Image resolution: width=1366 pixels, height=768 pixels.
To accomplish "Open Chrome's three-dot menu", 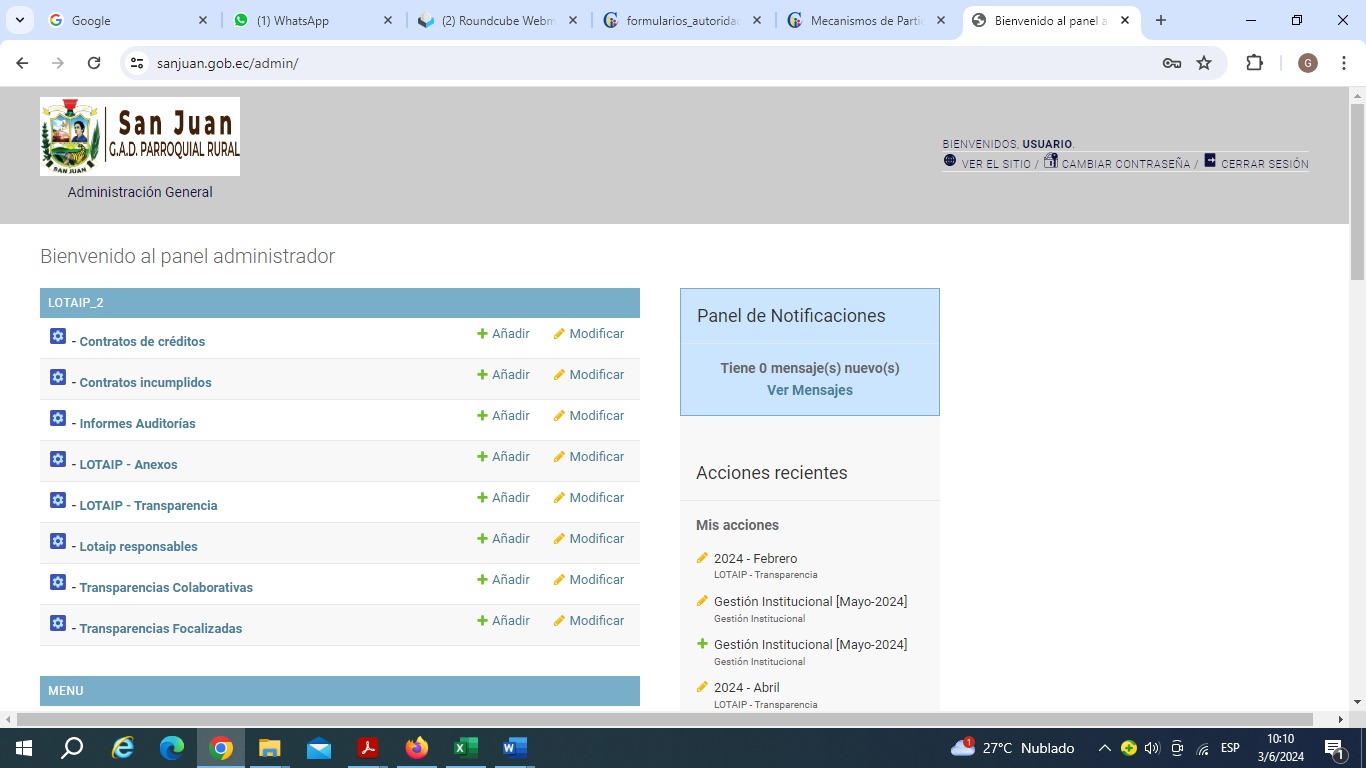I will click(1344, 63).
